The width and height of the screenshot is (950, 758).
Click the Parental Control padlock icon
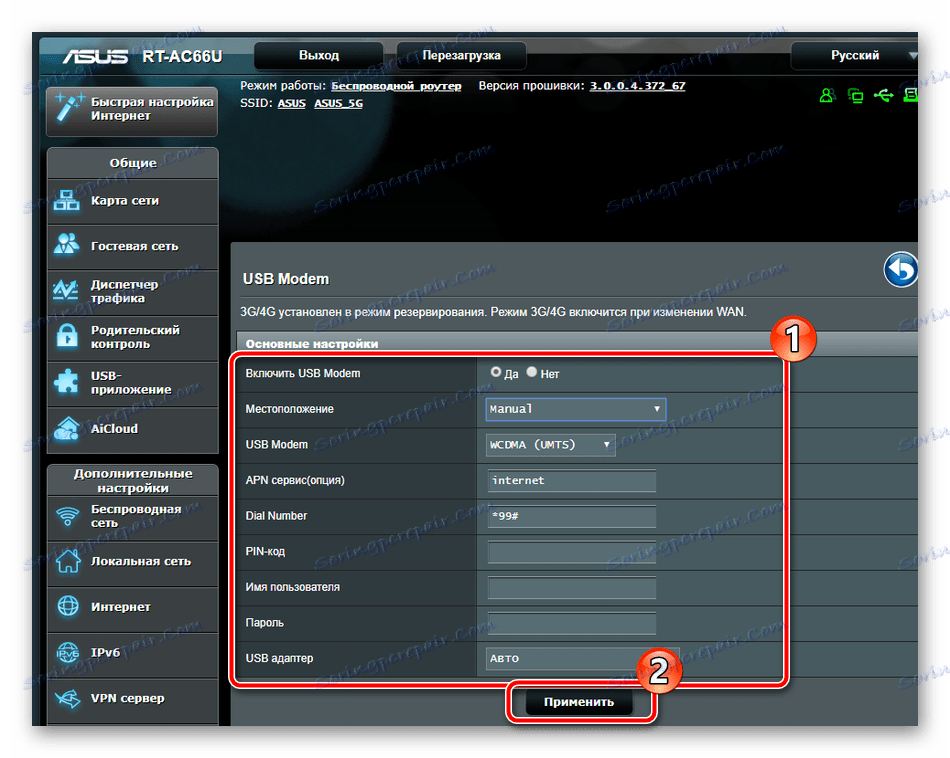[67, 336]
